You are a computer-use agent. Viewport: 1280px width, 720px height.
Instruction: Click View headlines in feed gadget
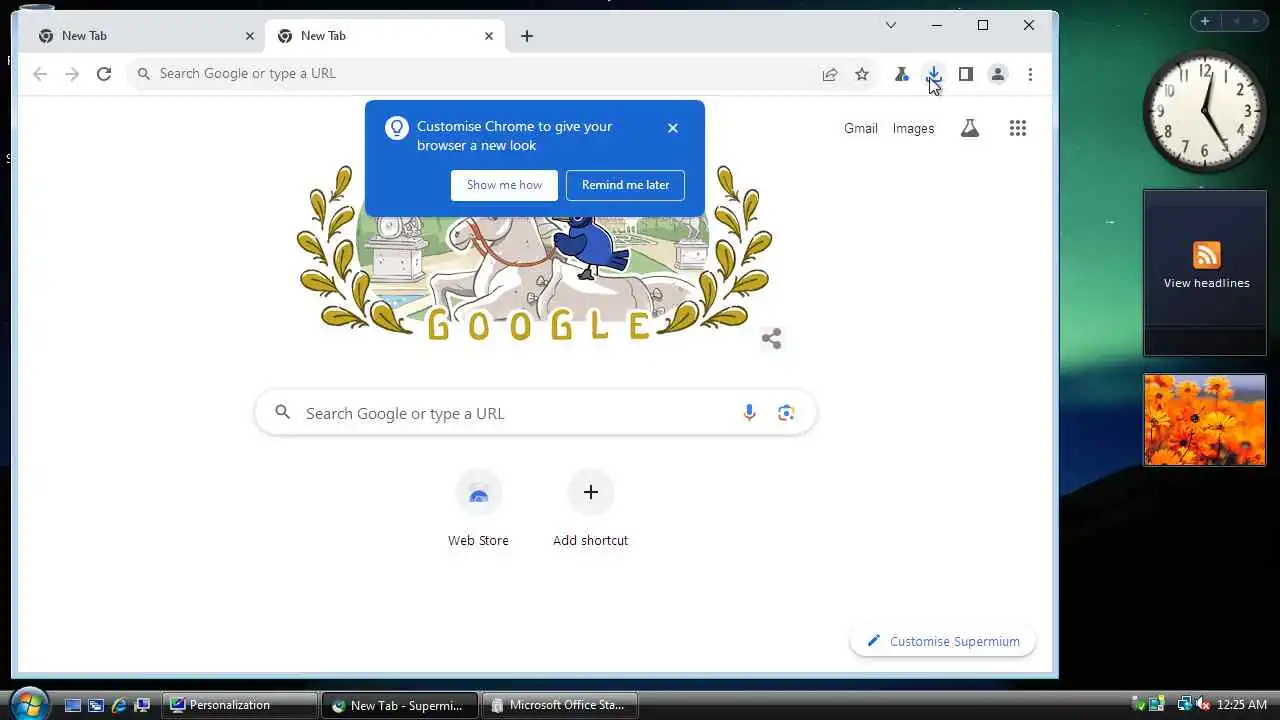click(x=1206, y=283)
